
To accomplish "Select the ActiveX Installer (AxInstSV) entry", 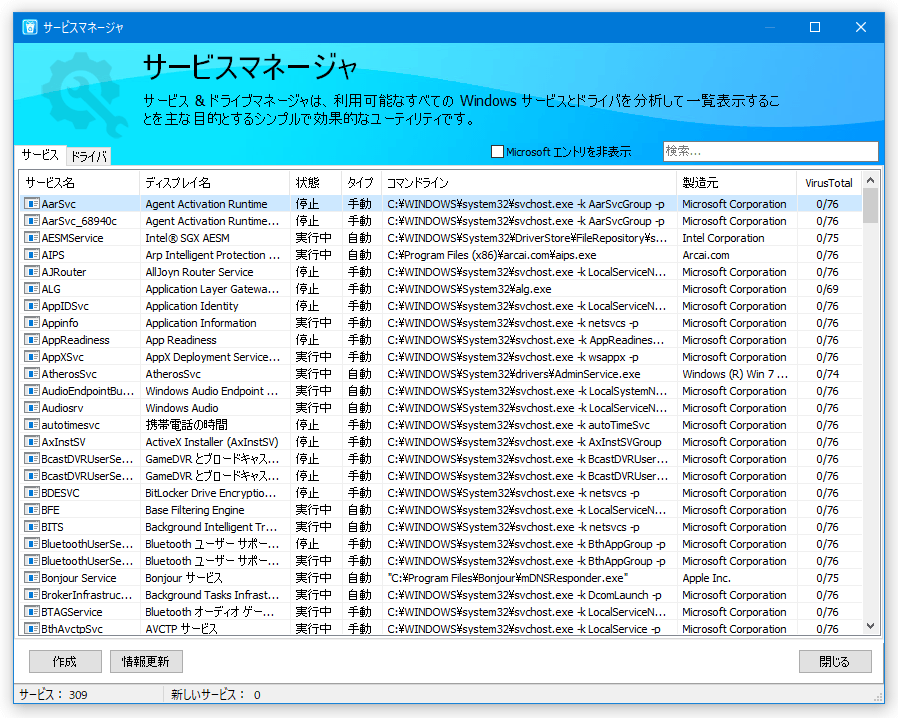I will click(x=211, y=442).
